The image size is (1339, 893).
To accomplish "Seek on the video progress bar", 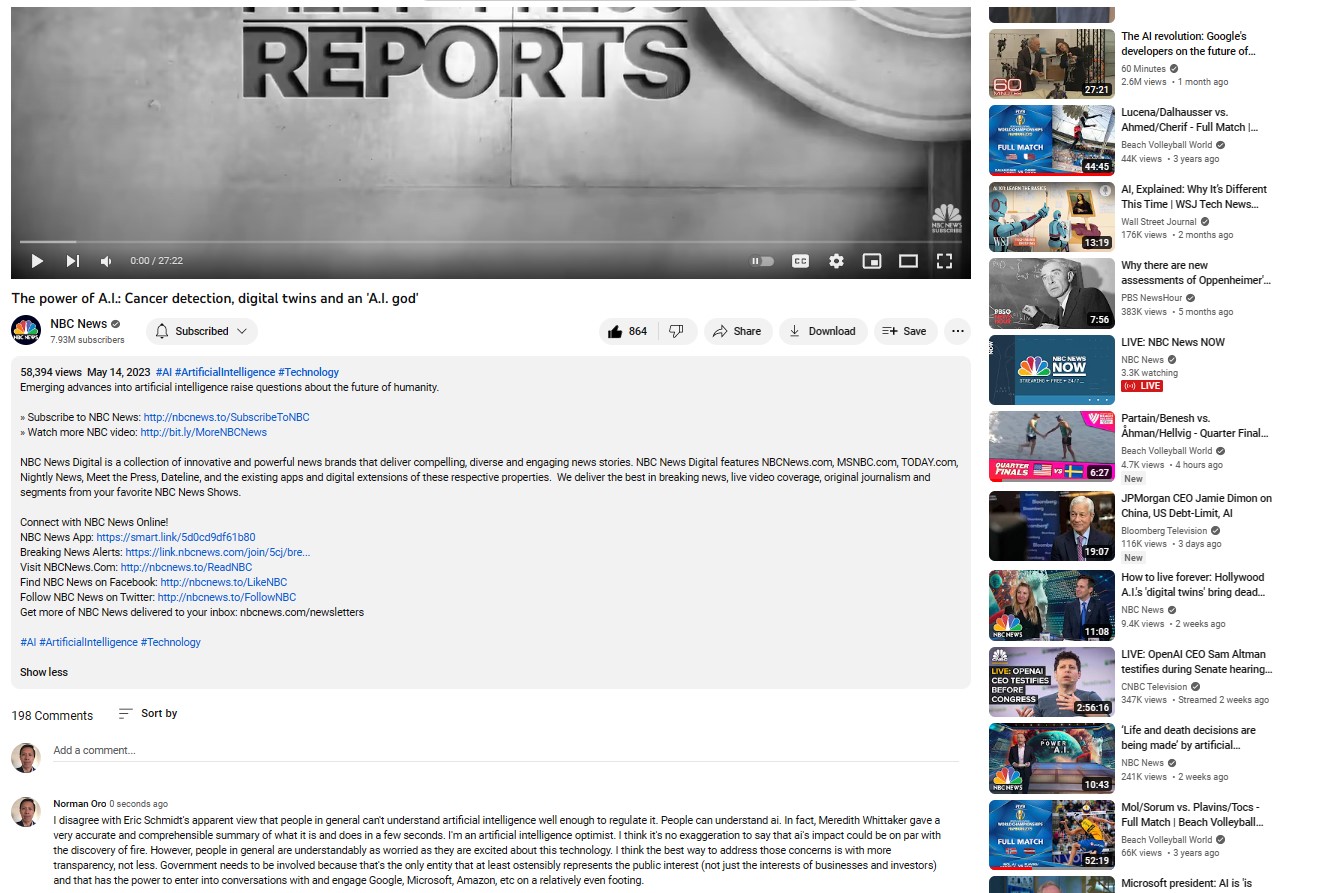I will tap(490, 242).
